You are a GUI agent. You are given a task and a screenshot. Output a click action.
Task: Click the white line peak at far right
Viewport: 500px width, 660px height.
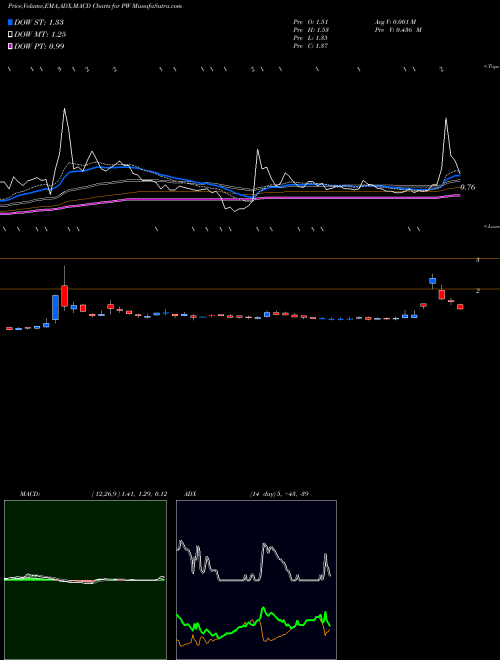[446, 119]
